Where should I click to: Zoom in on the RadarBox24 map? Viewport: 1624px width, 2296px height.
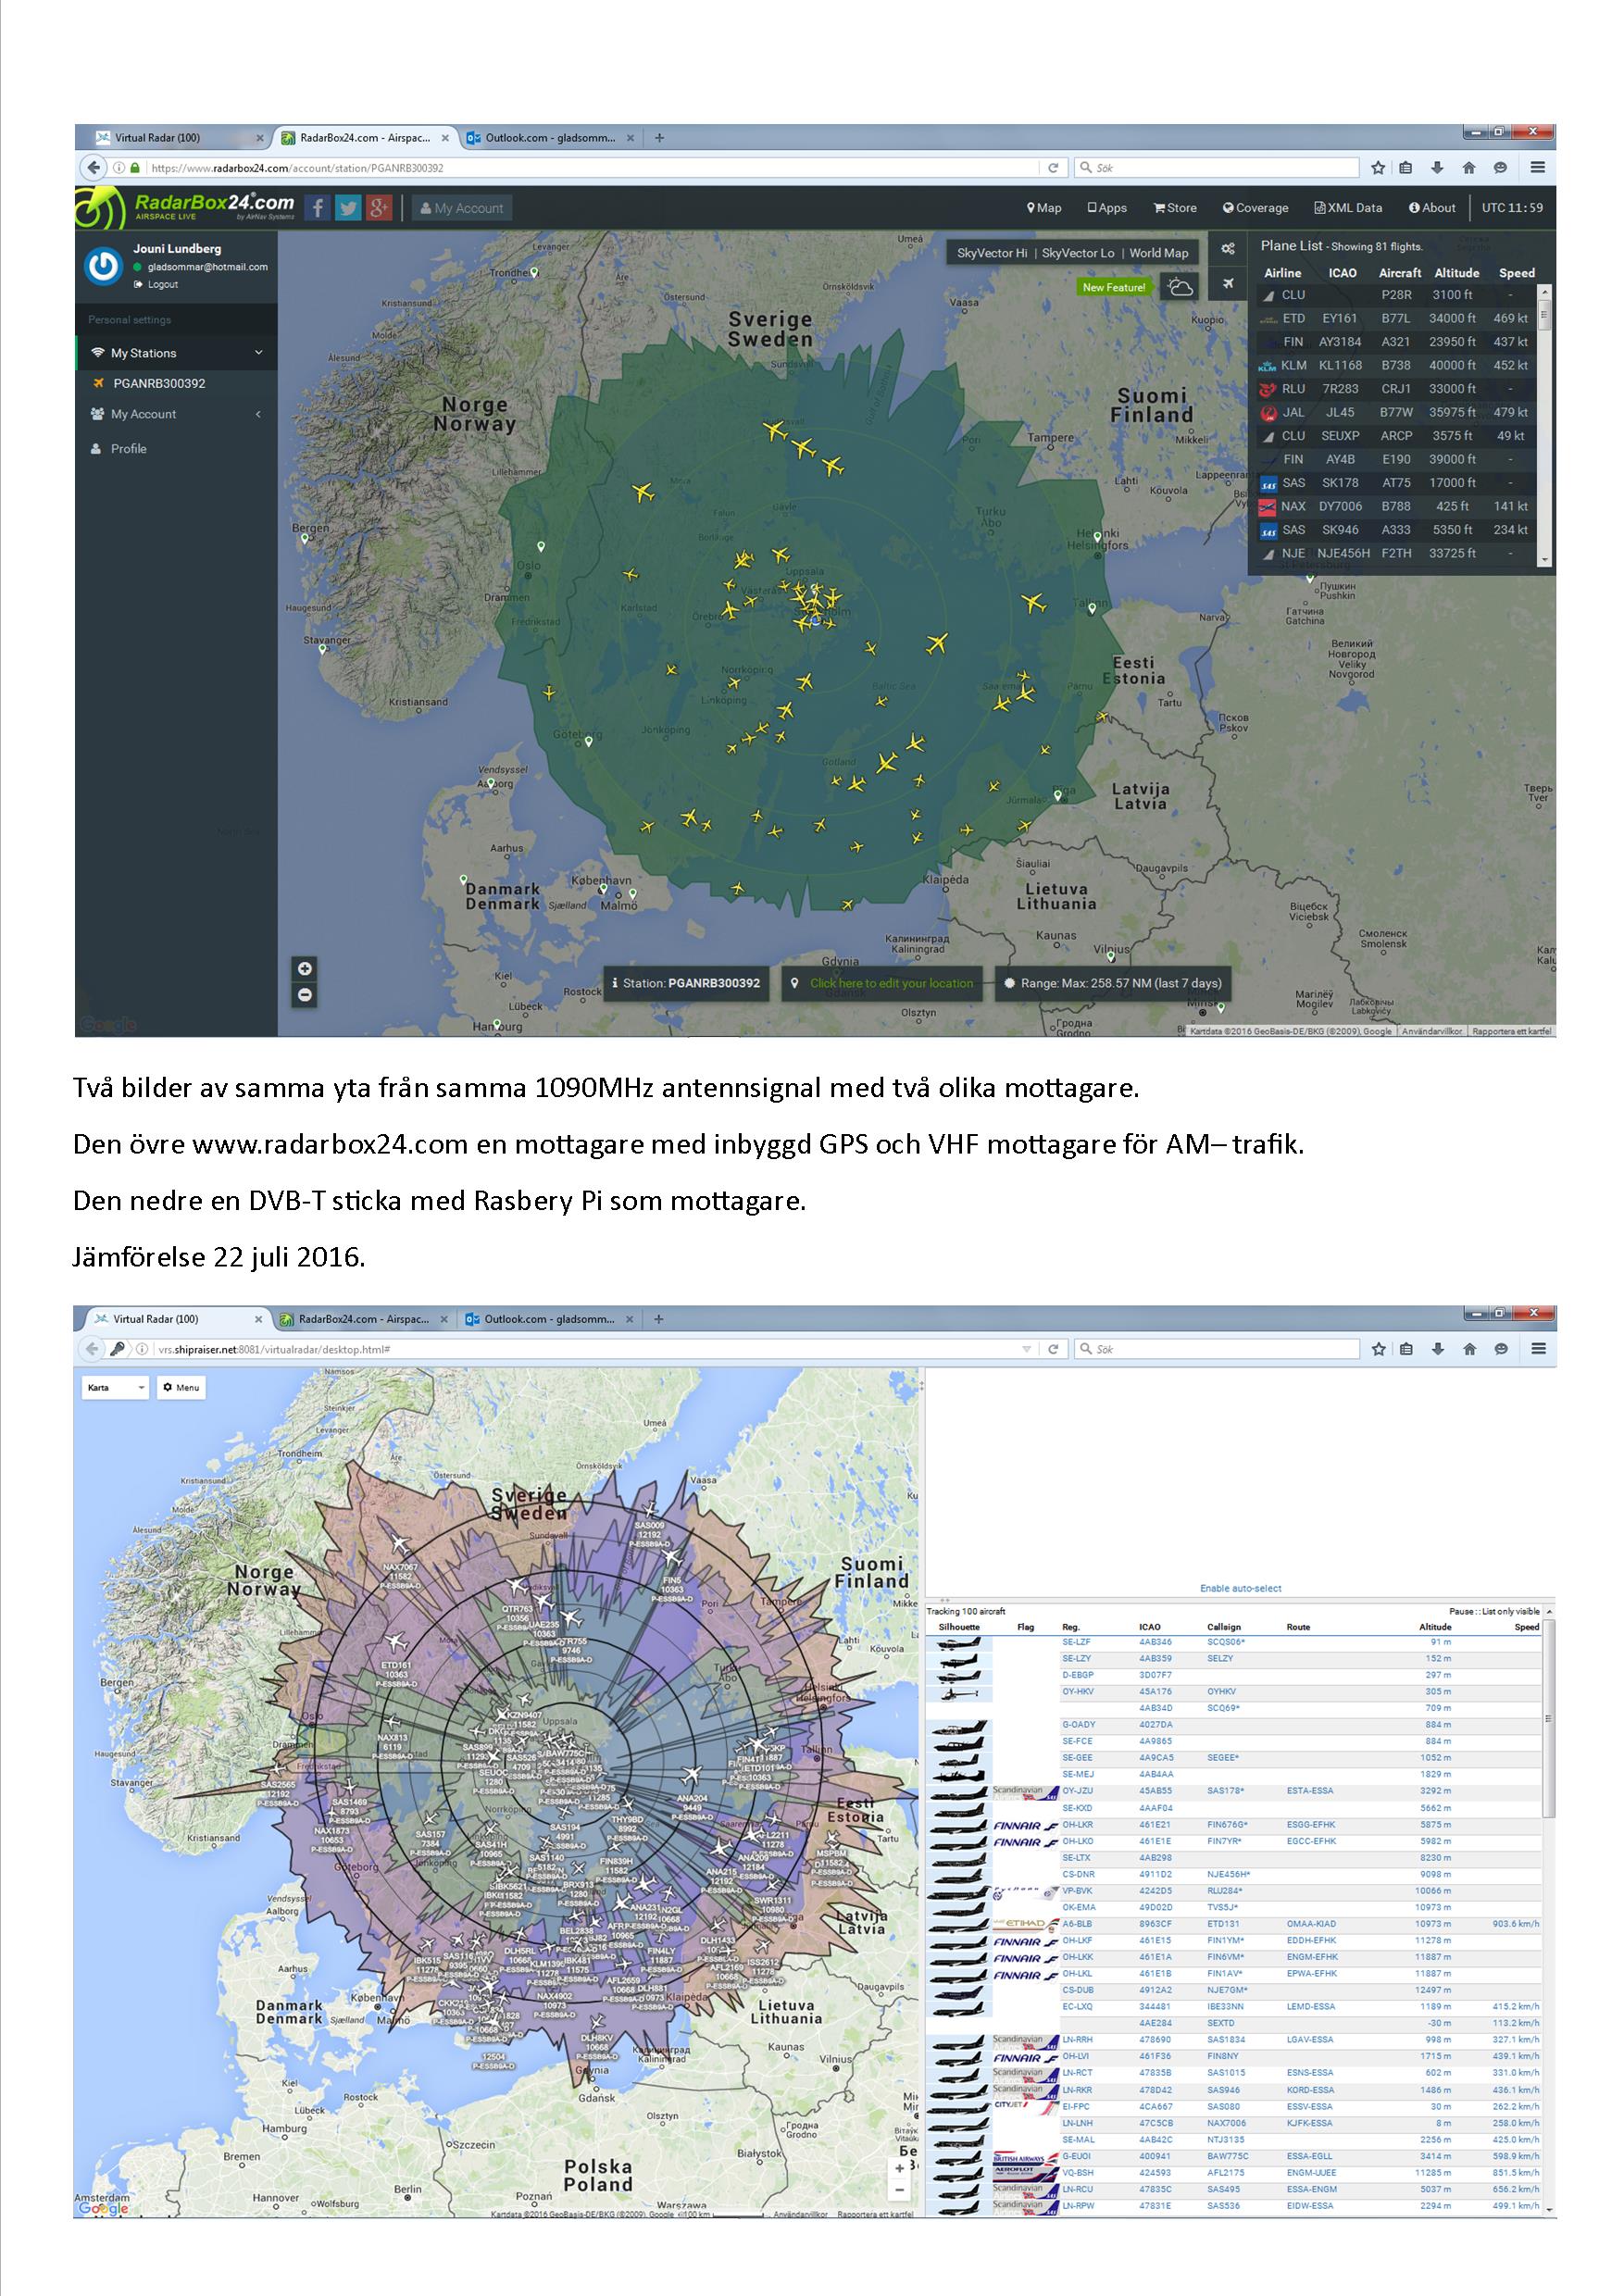tap(305, 968)
